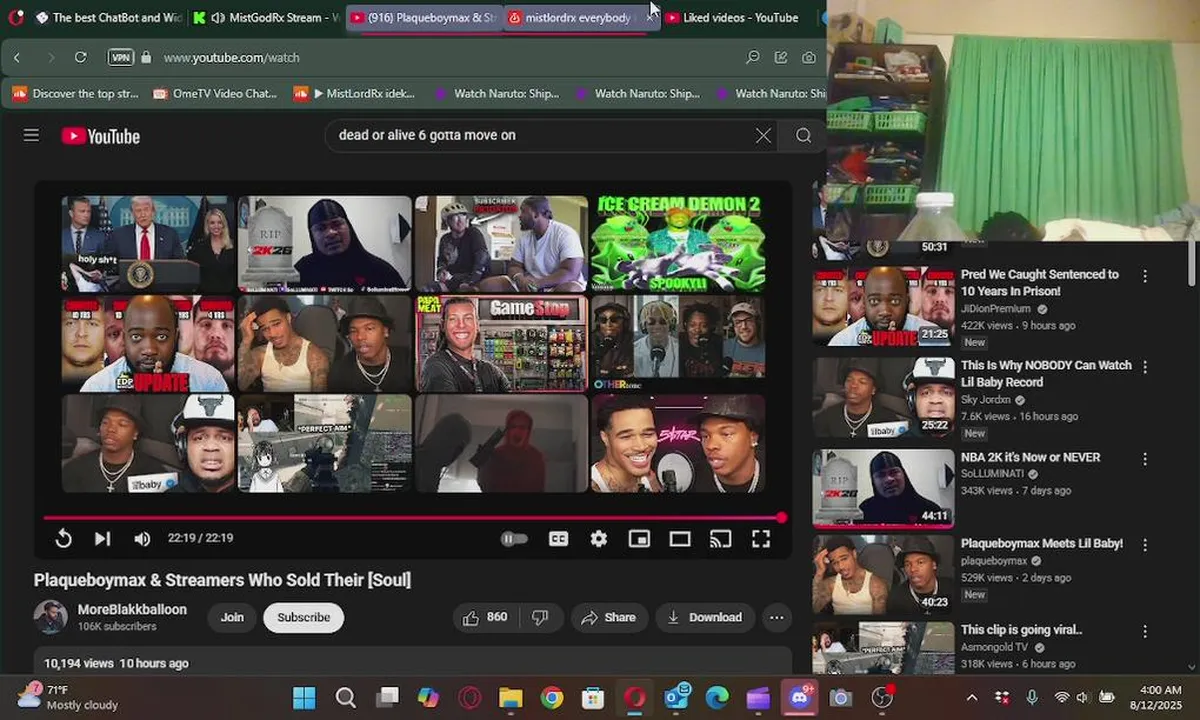Open the Opera main menu logo
The image size is (1200, 720).
click(x=15, y=17)
